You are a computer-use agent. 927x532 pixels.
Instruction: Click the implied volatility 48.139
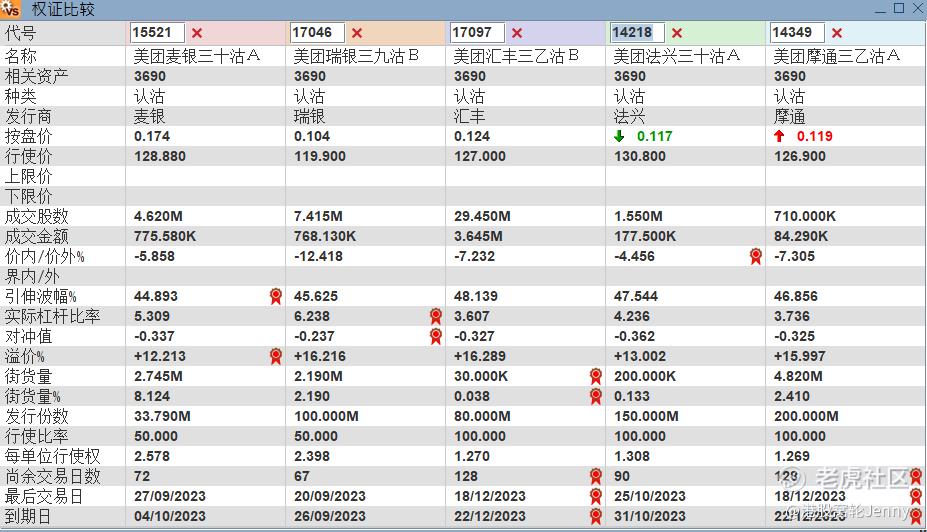(476, 296)
